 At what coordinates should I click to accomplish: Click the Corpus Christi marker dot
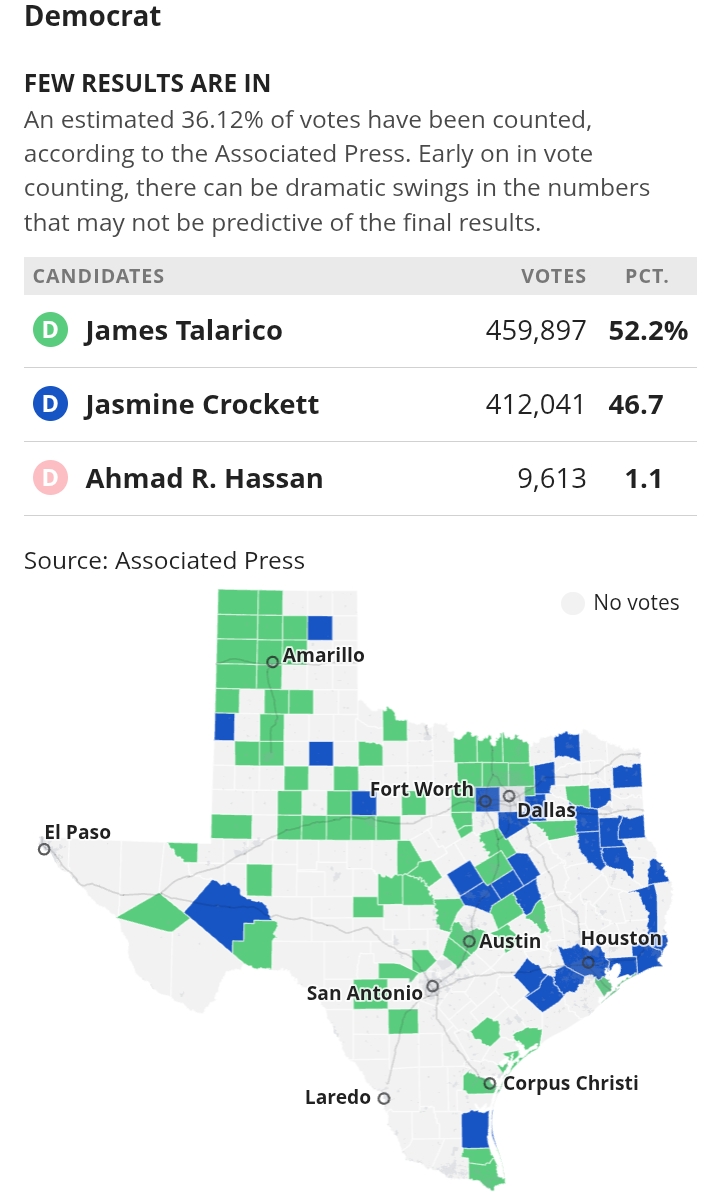(490, 1084)
